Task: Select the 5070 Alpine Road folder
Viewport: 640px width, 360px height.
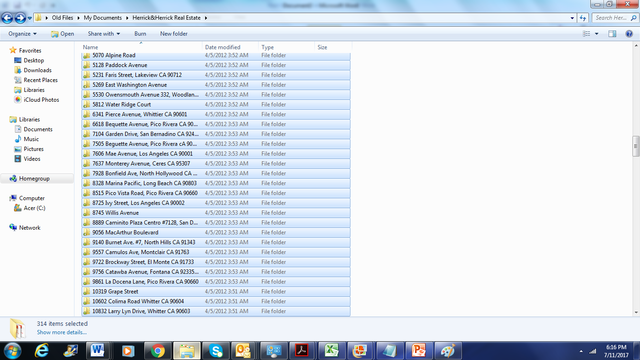Action: pos(216,56)
